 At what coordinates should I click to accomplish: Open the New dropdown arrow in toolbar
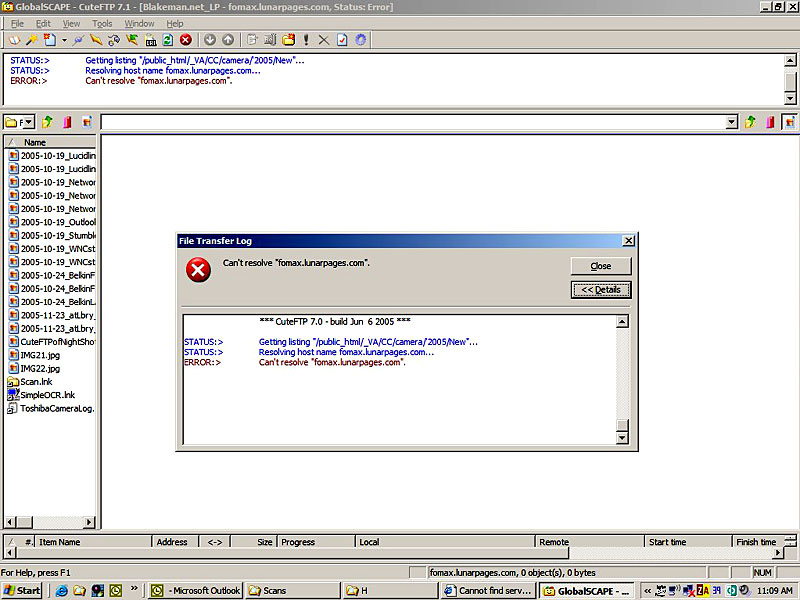[x=64, y=40]
